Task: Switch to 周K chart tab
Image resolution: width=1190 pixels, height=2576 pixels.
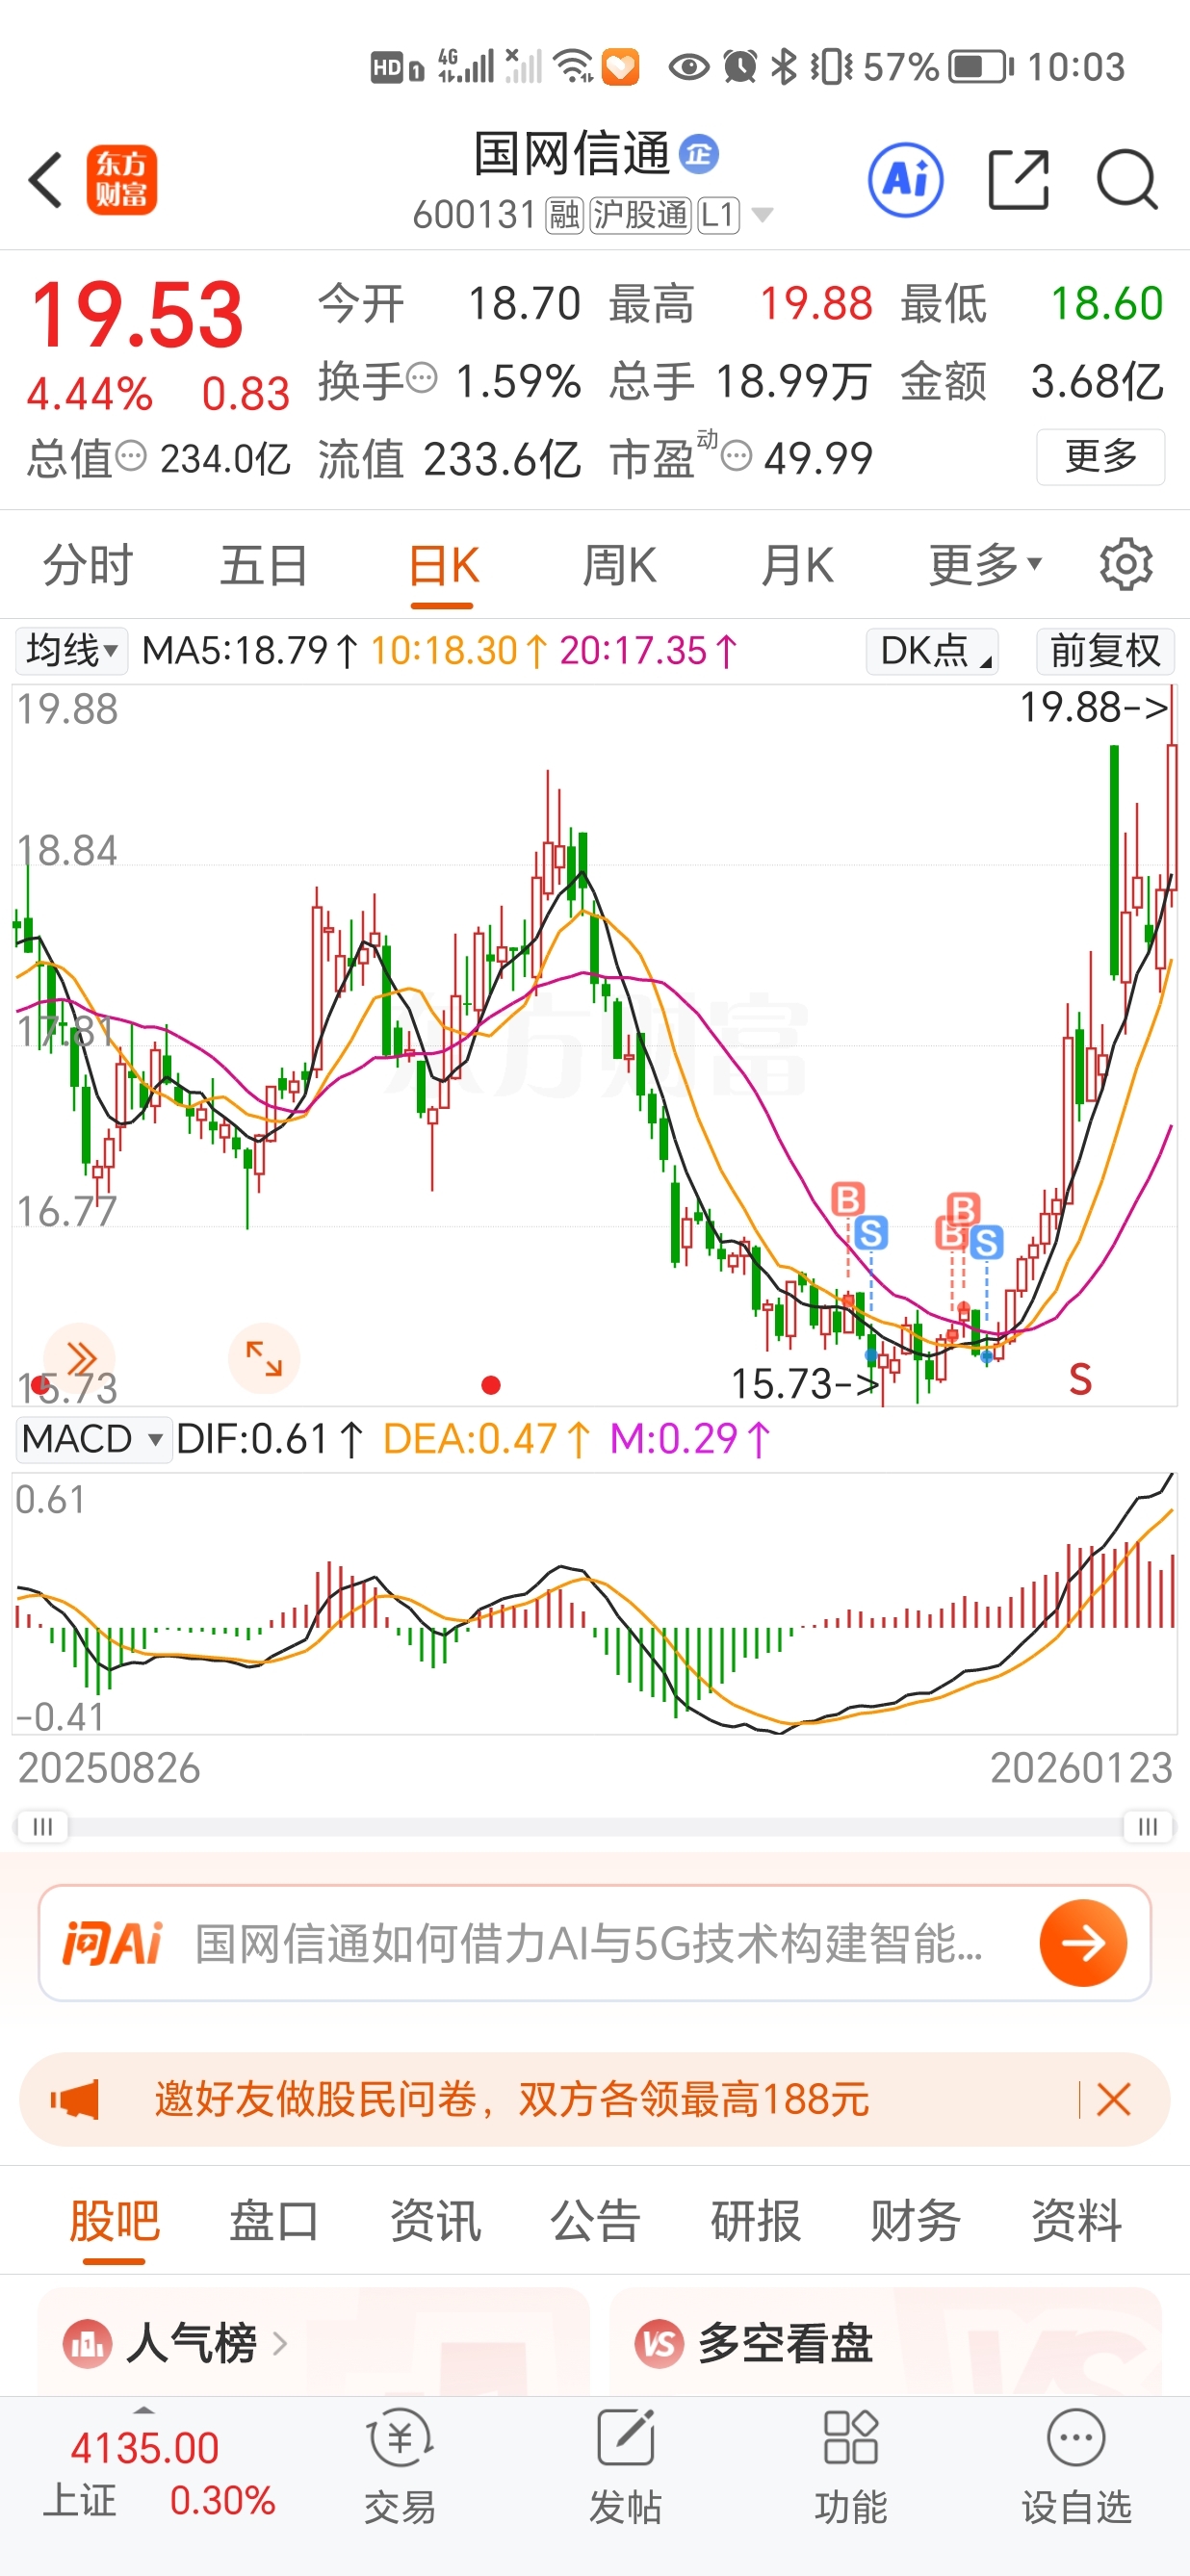Action: [x=620, y=565]
